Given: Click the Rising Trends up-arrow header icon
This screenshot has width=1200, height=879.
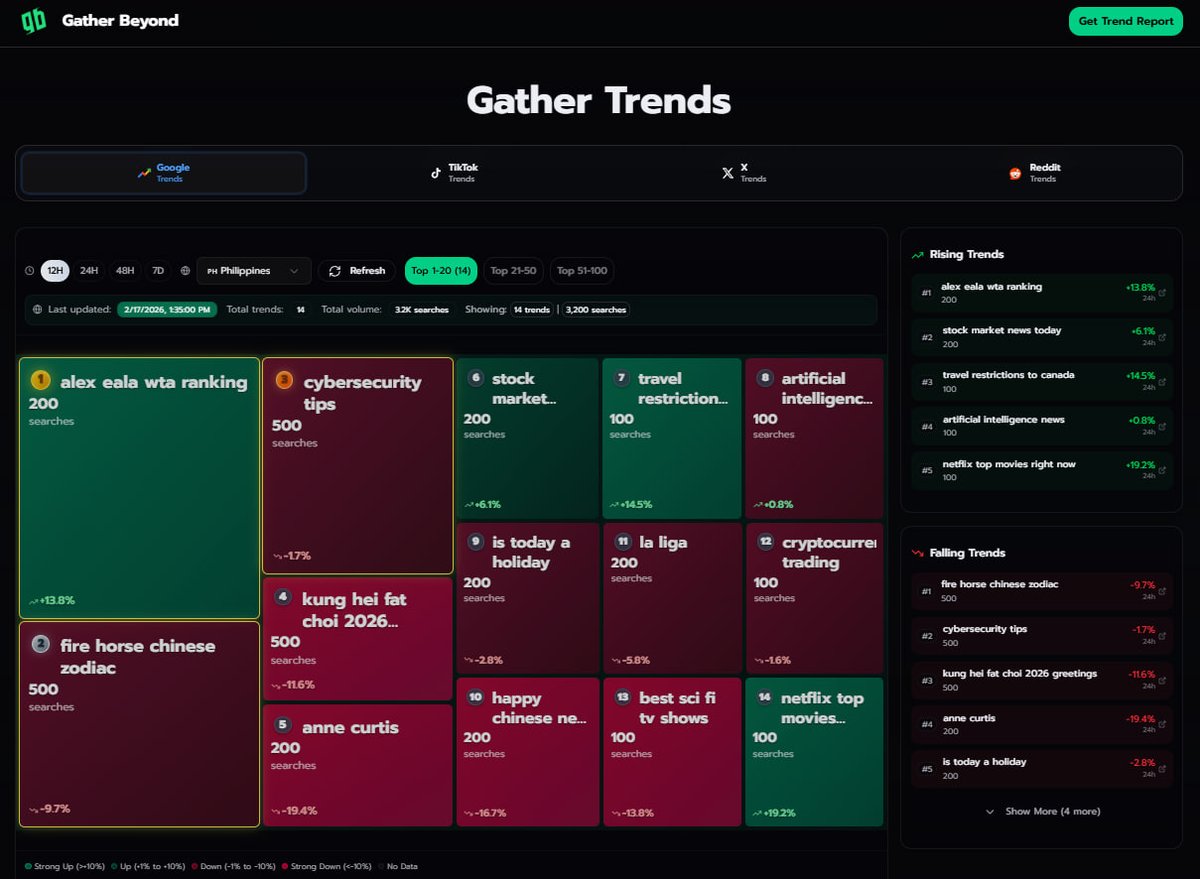Looking at the screenshot, I should [917, 255].
